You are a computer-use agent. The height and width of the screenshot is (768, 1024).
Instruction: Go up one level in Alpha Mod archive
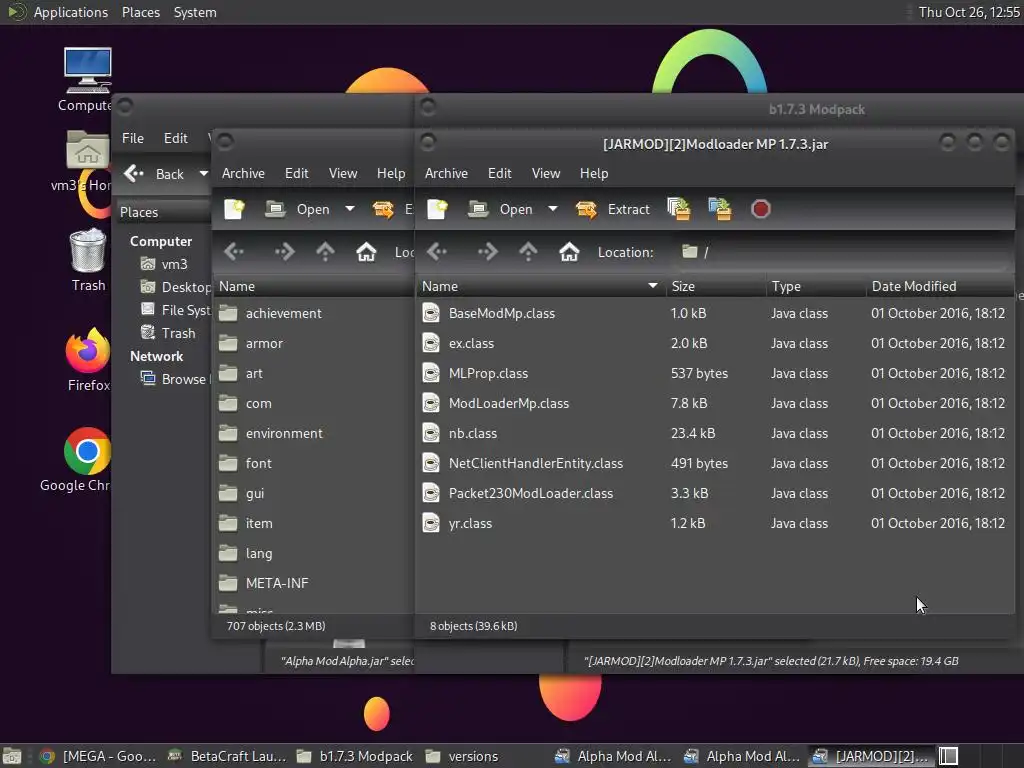click(x=325, y=252)
